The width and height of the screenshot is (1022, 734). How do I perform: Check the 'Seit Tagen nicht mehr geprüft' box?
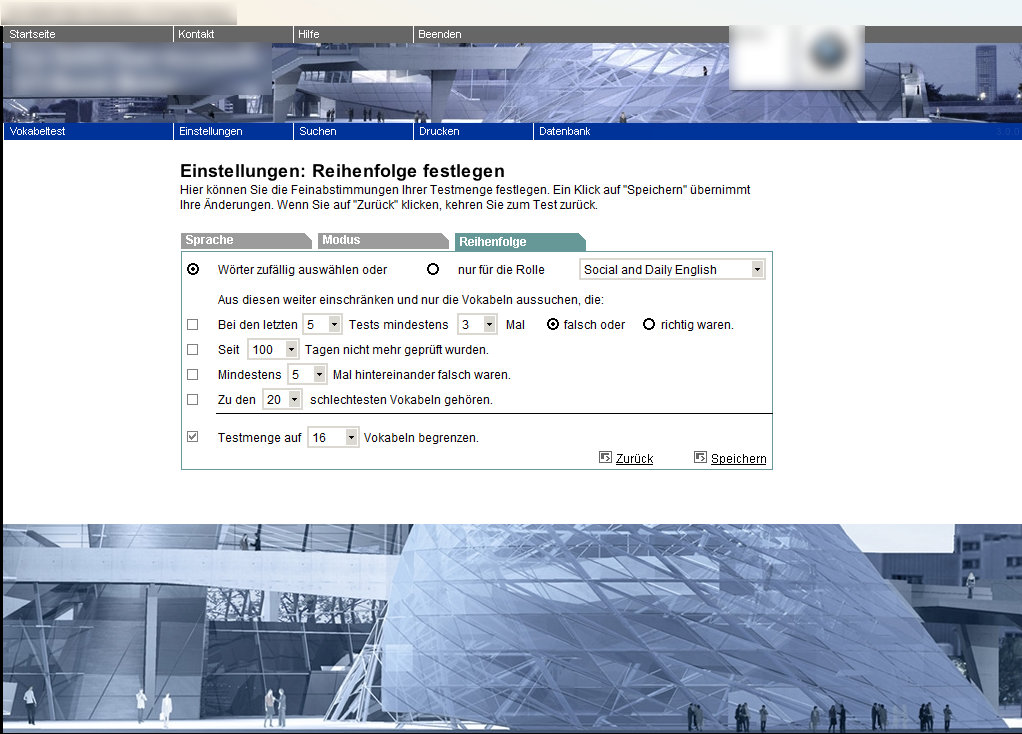193,349
